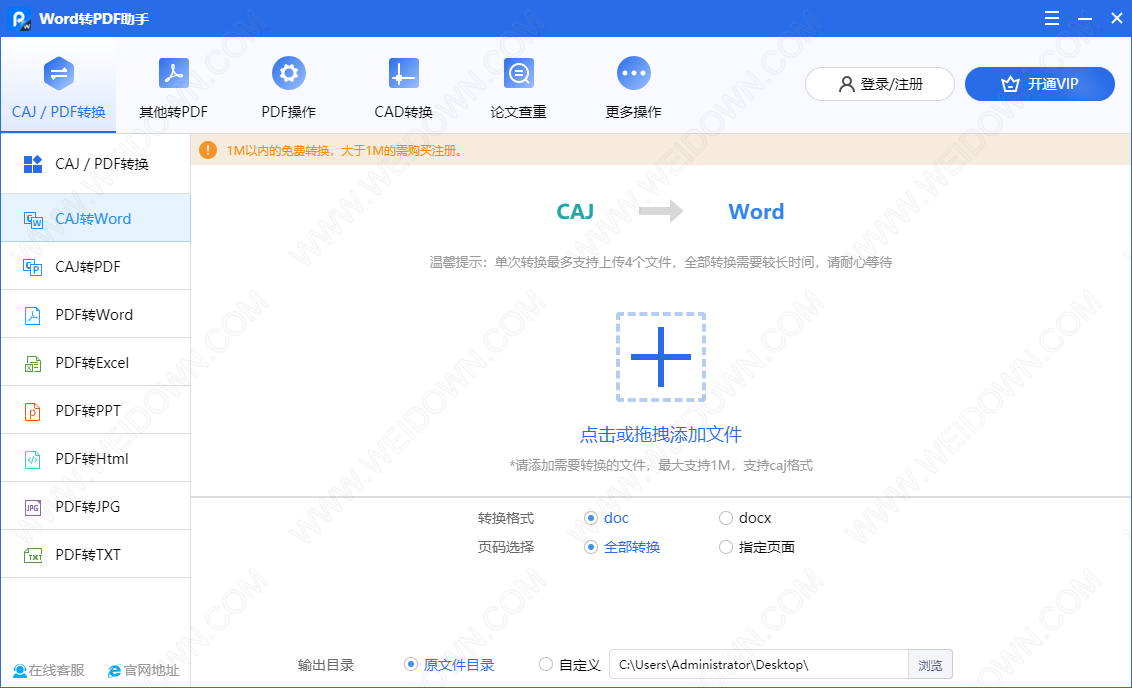The height and width of the screenshot is (688, 1132).
Task: Click the Word转PDF助手 app logo
Action: point(21,19)
